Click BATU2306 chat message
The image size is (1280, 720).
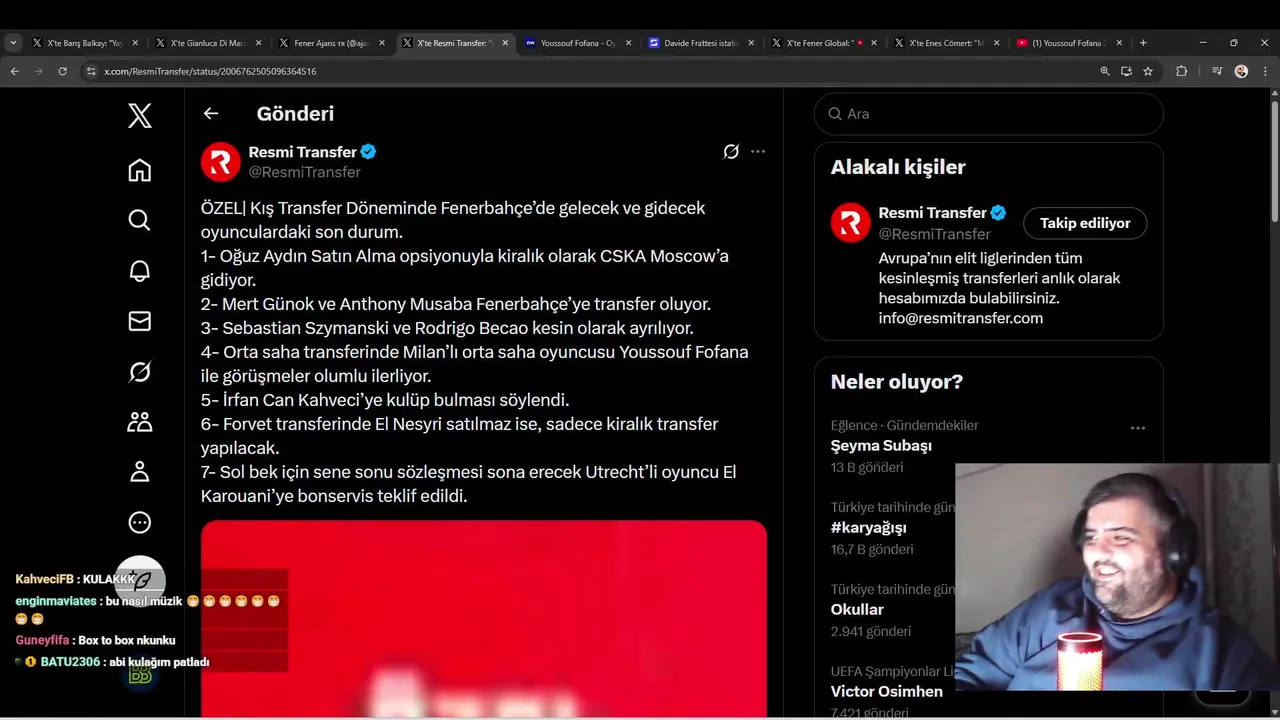(113, 662)
